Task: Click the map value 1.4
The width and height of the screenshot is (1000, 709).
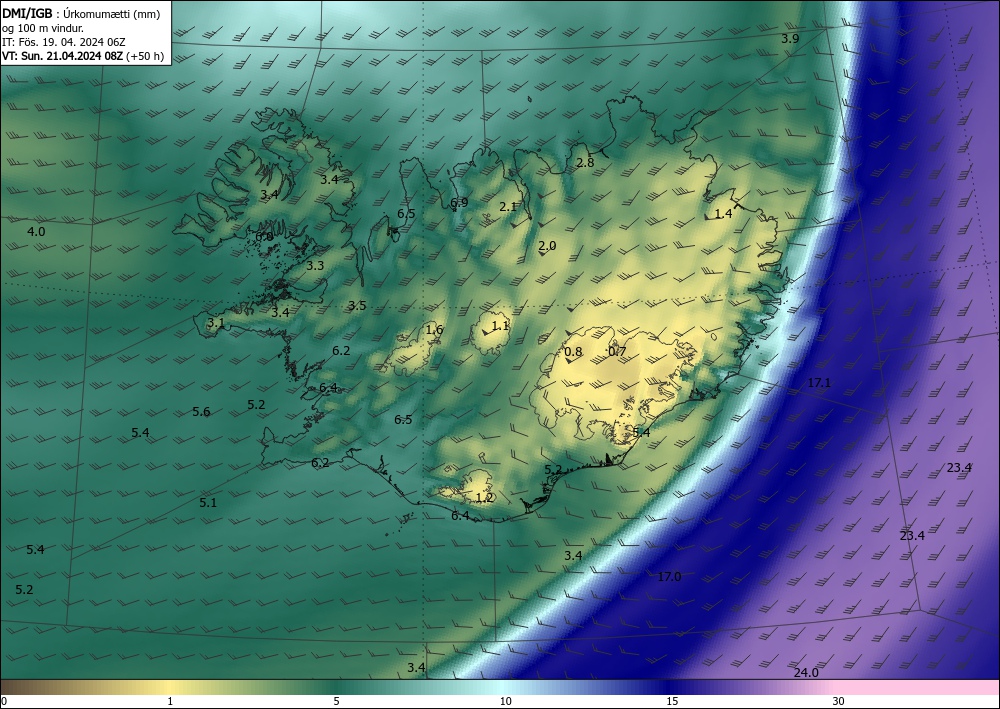Action: point(723,214)
